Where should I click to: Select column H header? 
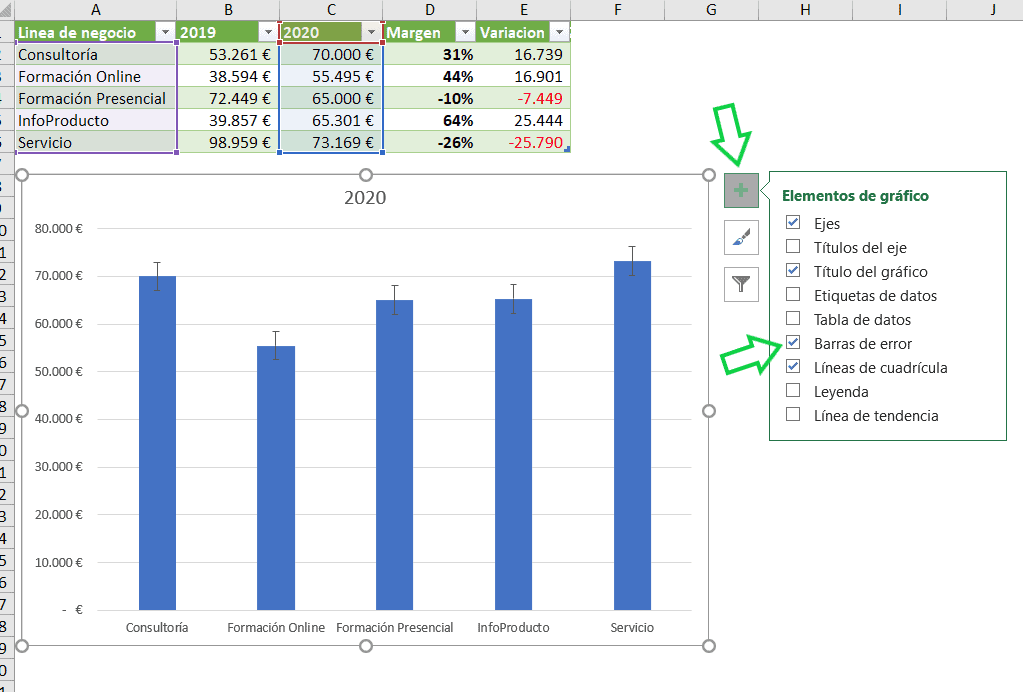pos(806,10)
